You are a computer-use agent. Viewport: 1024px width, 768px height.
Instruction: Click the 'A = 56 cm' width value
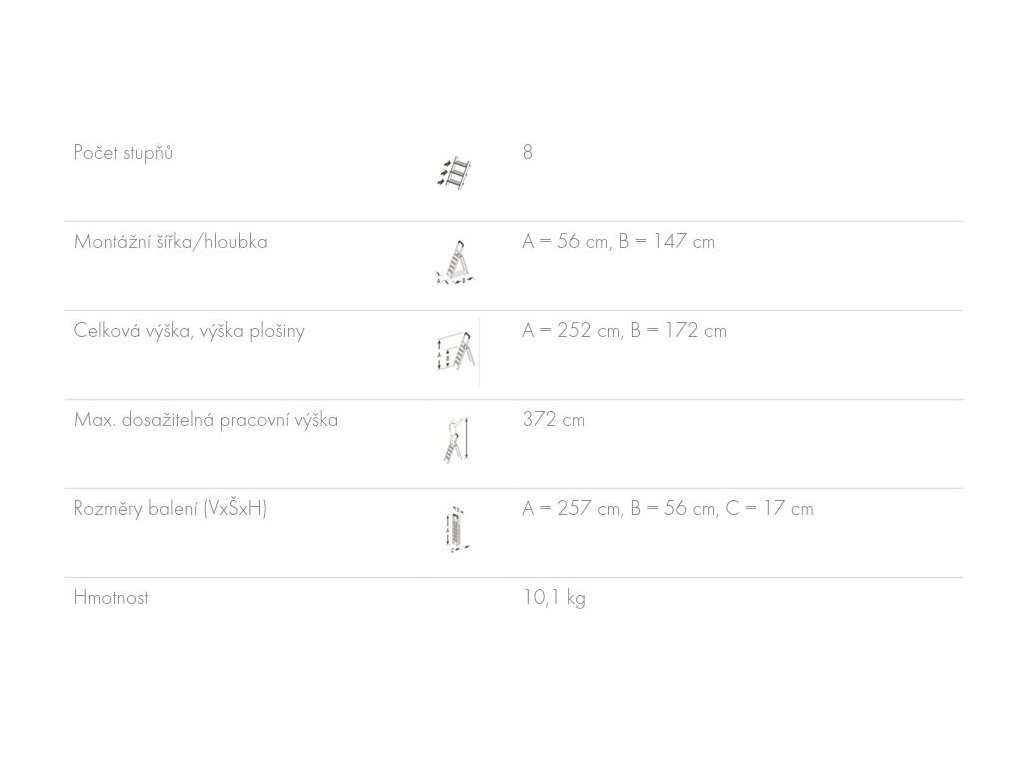(564, 242)
